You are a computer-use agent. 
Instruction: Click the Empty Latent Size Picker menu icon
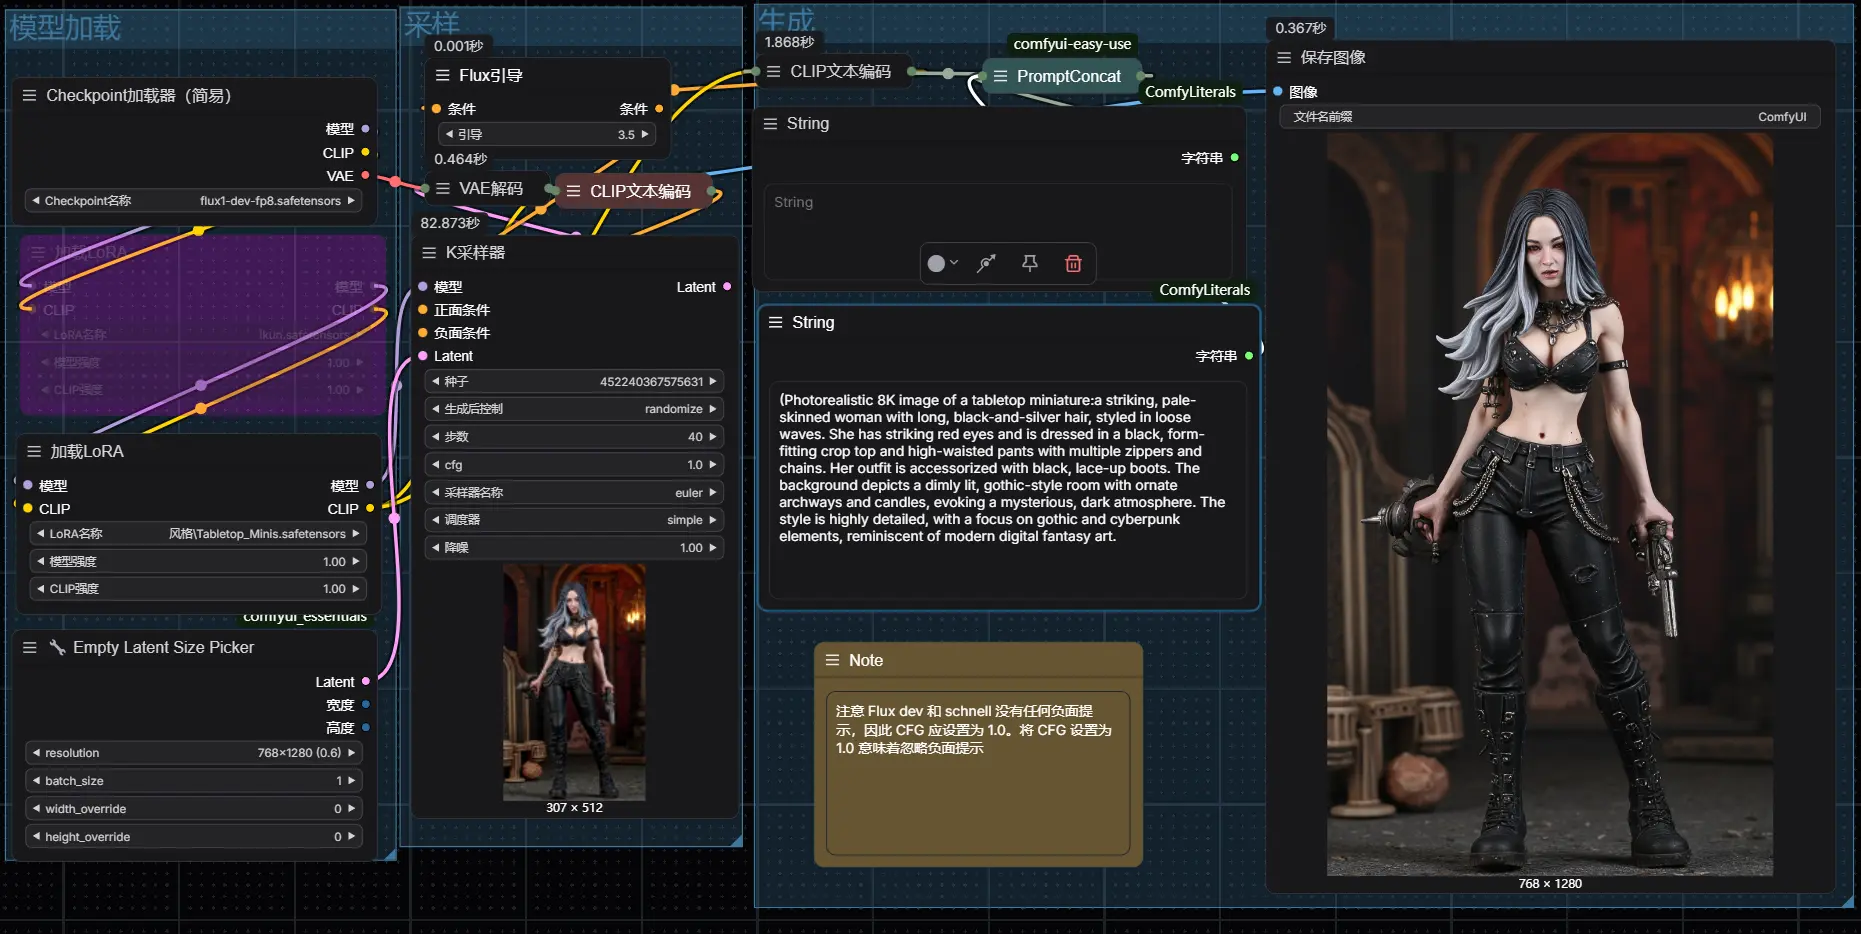click(30, 648)
